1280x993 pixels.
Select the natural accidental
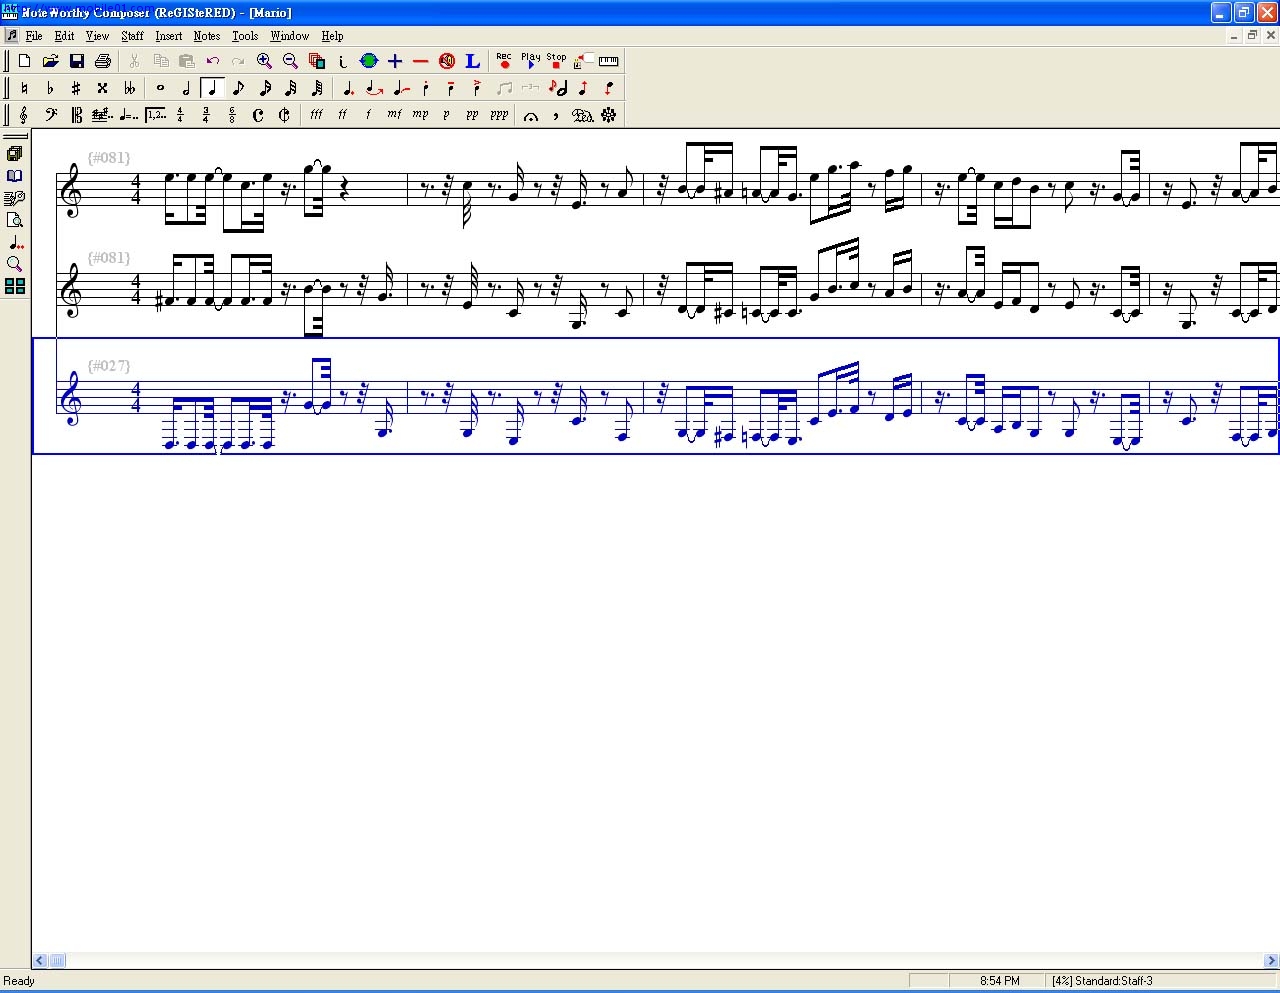(x=24, y=88)
